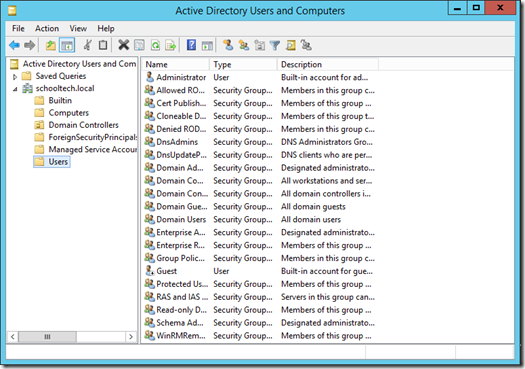
Task: Sort by the Description column header
Action: coord(328,64)
